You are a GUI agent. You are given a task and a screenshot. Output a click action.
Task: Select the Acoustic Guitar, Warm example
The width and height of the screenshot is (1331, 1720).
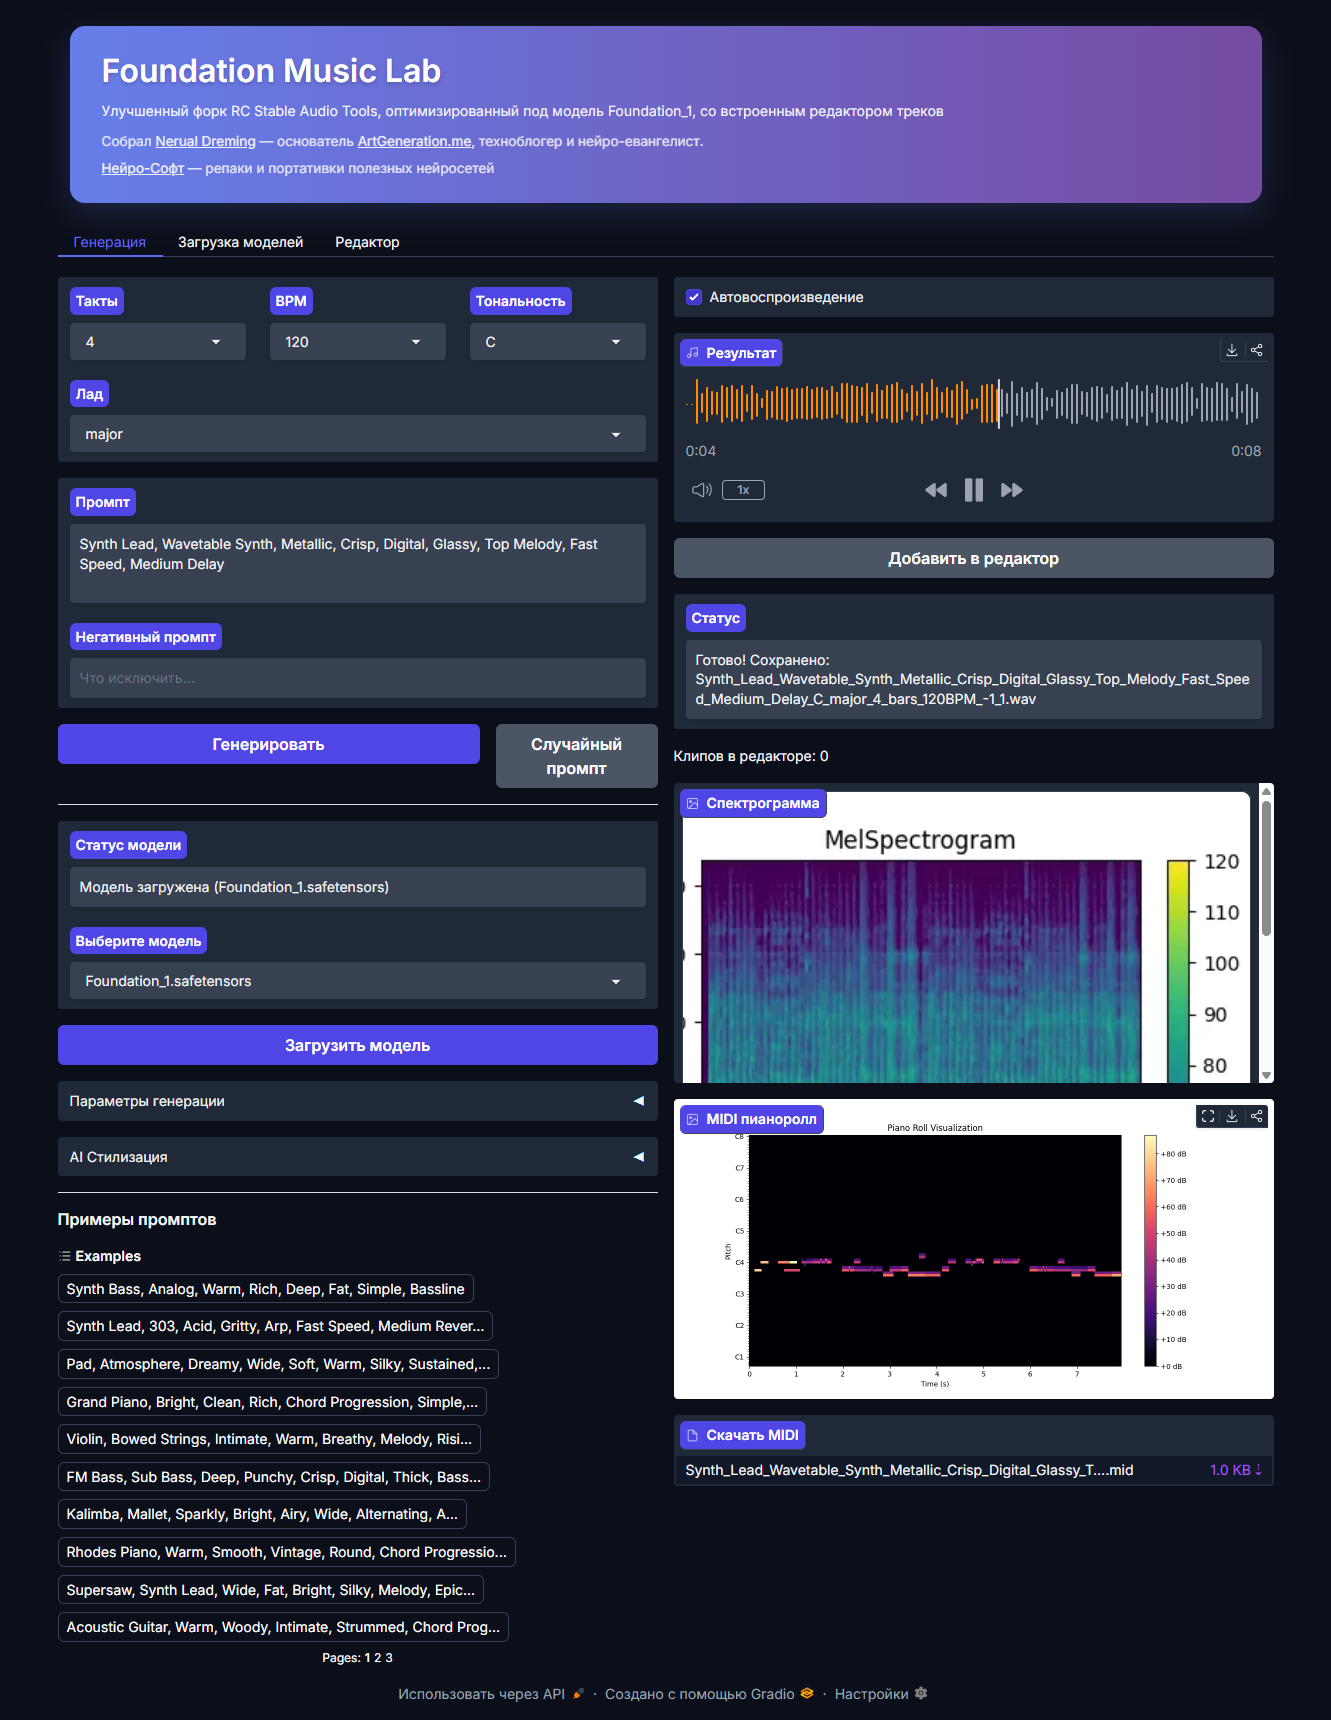283,1627
